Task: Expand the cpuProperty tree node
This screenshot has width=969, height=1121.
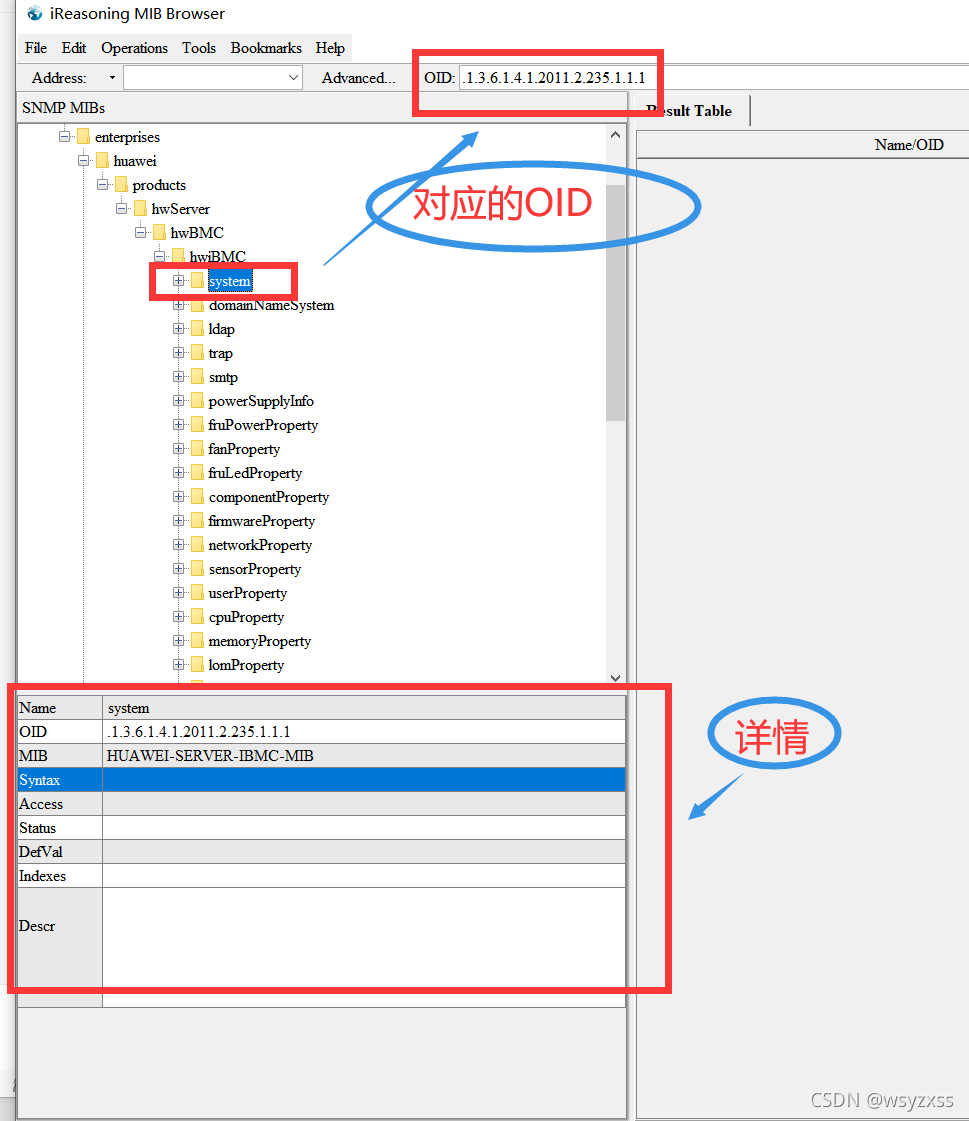Action: click(179, 616)
